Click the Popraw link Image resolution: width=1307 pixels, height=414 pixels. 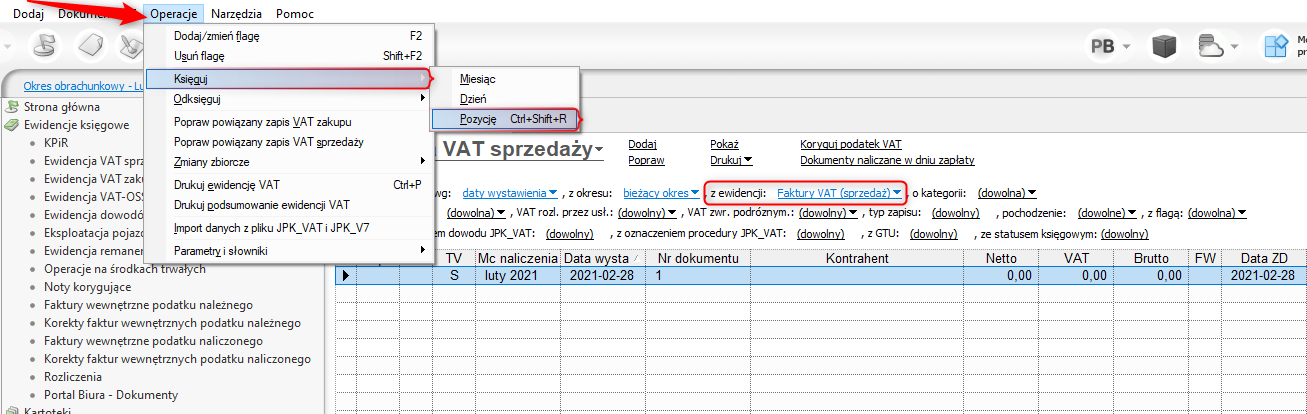tap(646, 160)
